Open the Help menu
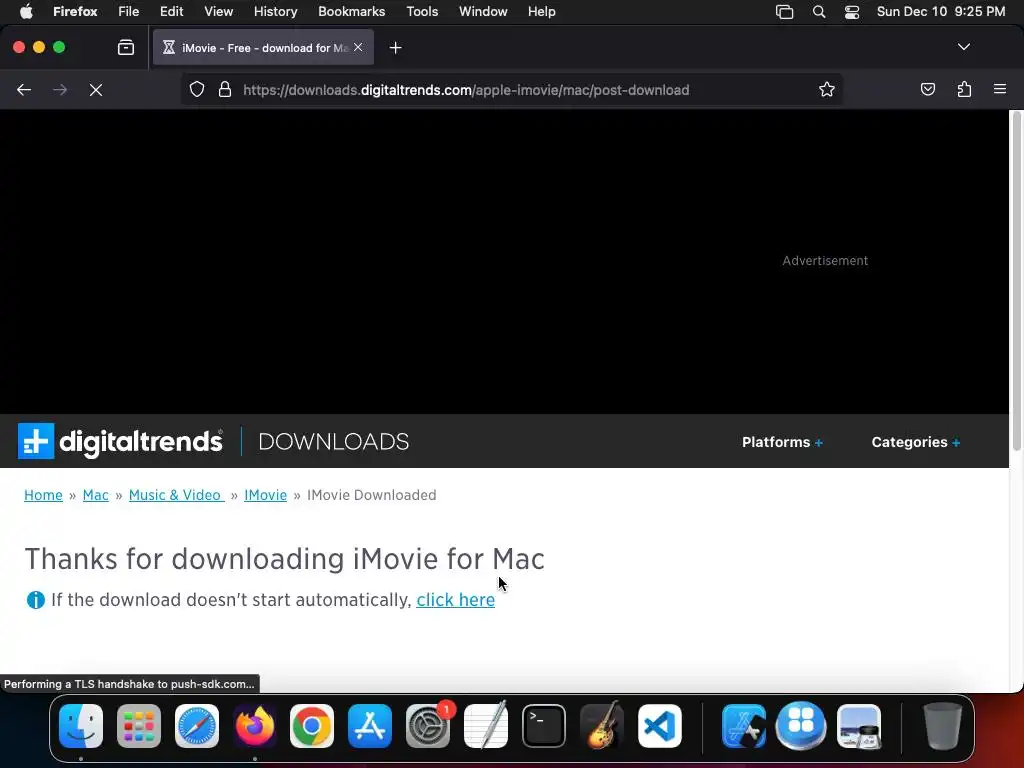This screenshot has height=768, width=1024. tap(541, 11)
